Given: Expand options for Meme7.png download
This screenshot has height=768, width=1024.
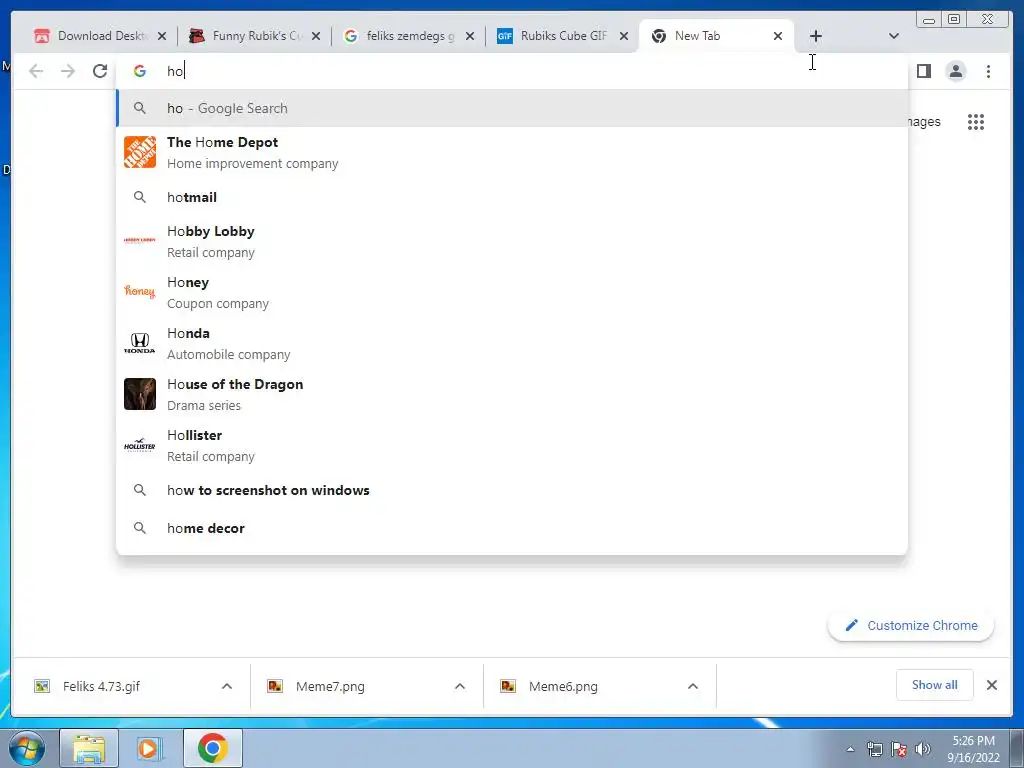Looking at the screenshot, I should pyautogui.click(x=460, y=686).
